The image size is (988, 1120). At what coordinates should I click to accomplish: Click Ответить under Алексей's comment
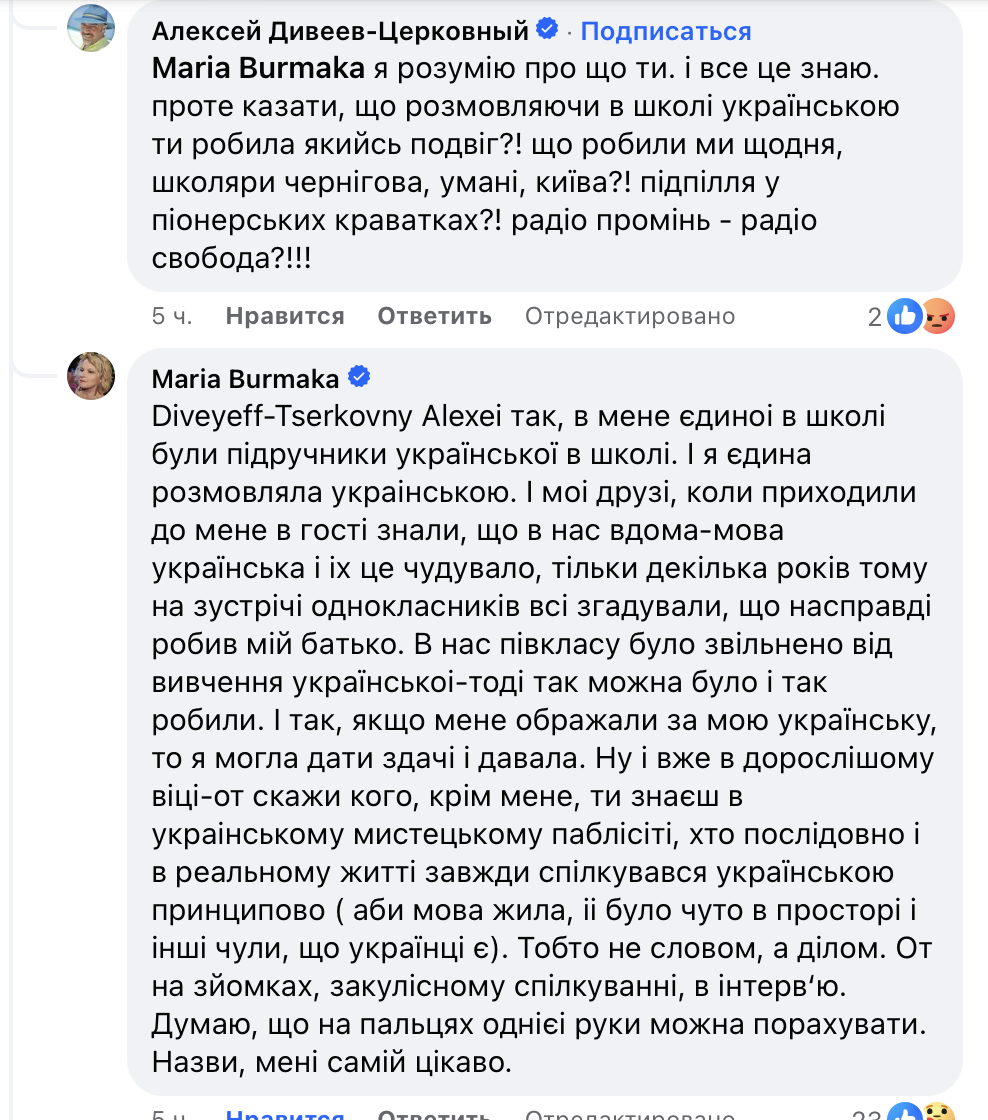[x=435, y=316]
